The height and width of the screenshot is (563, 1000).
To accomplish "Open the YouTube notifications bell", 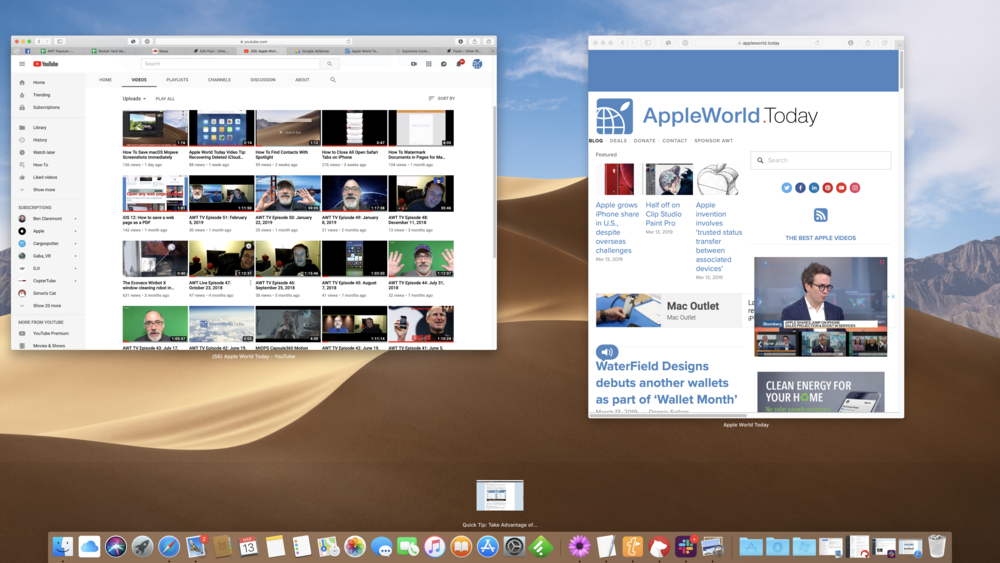I will coord(459,64).
